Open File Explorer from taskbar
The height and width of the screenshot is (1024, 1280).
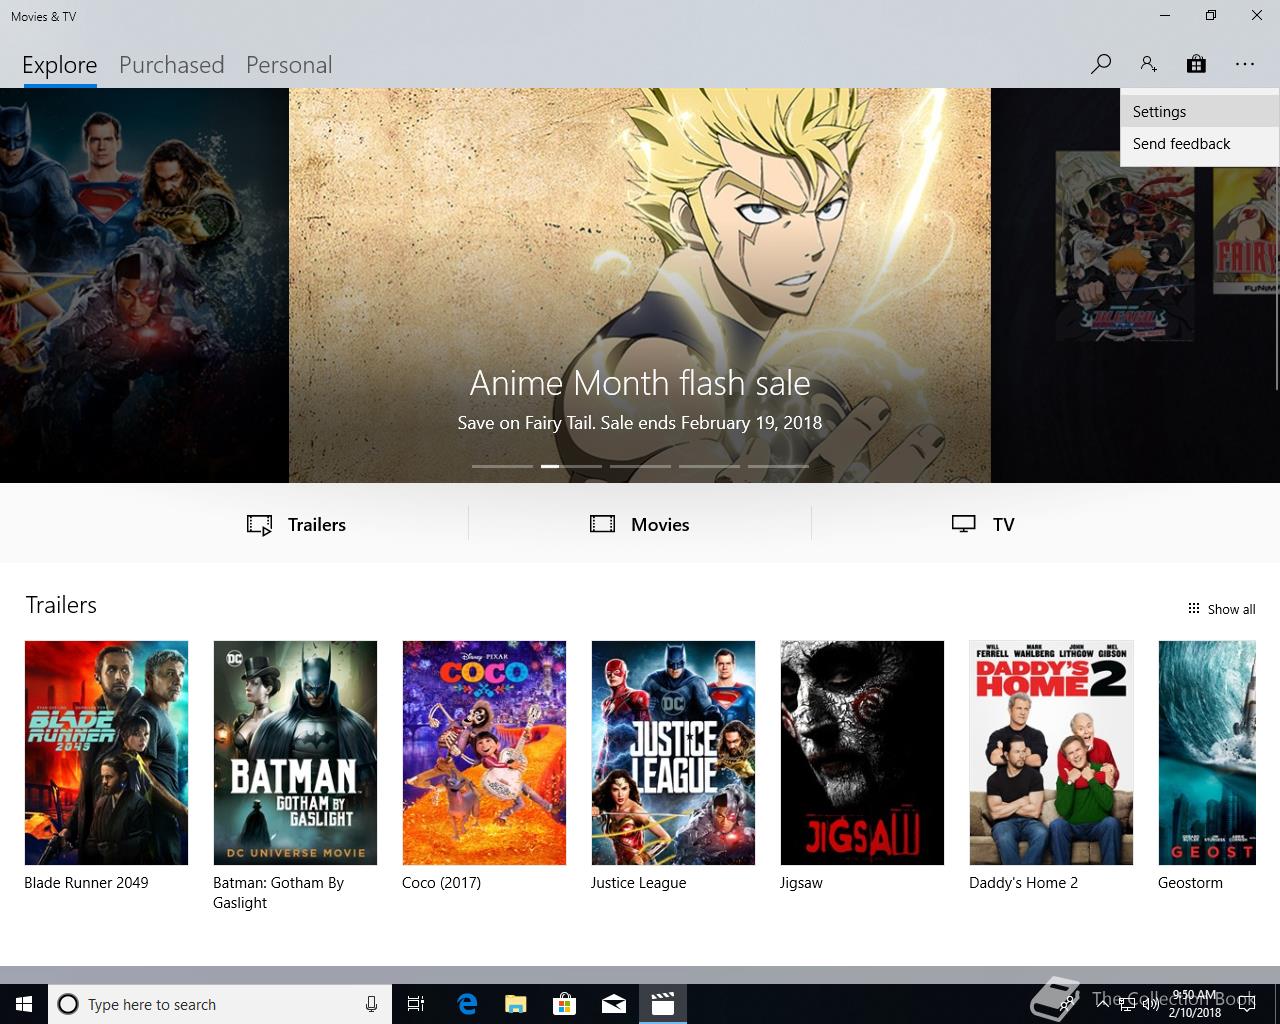[x=516, y=1004]
